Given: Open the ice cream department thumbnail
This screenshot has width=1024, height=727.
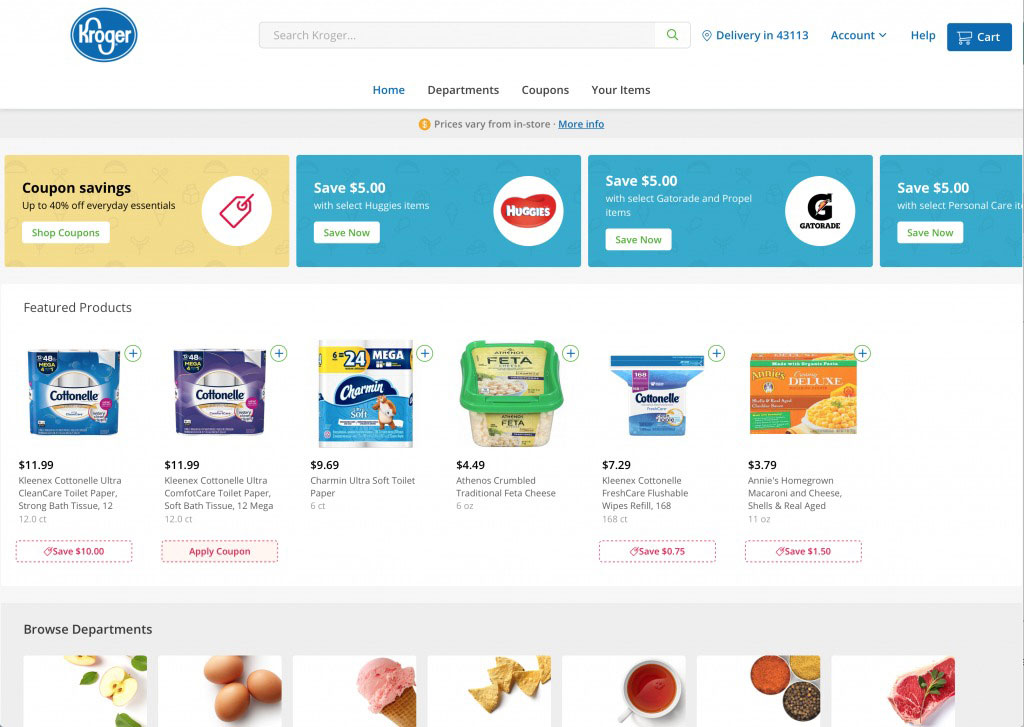Looking at the screenshot, I should point(355,691).
